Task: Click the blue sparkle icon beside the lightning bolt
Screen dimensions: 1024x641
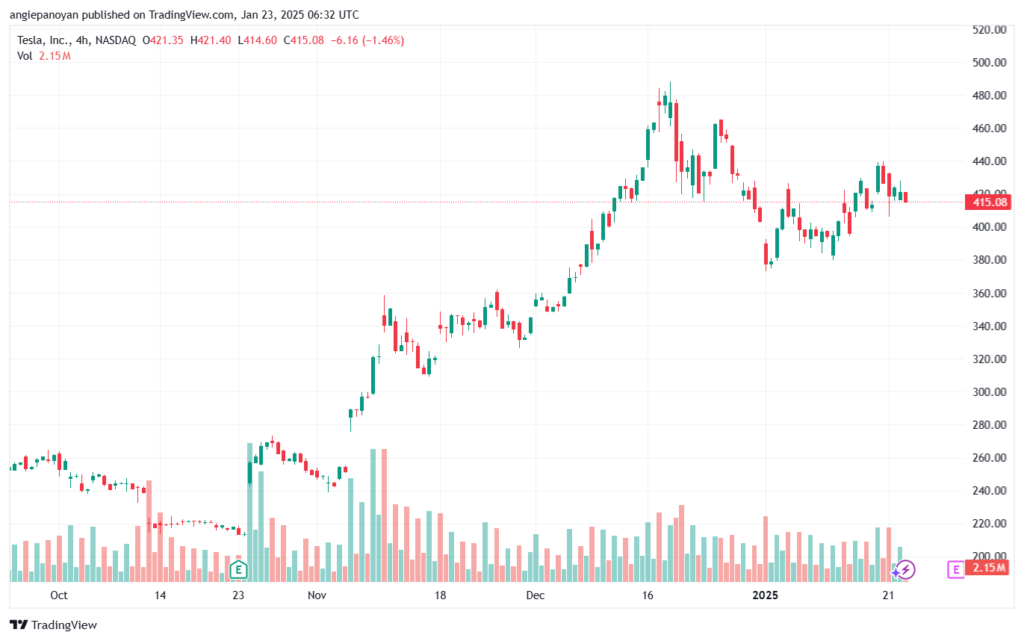Action: pos(897,572)
